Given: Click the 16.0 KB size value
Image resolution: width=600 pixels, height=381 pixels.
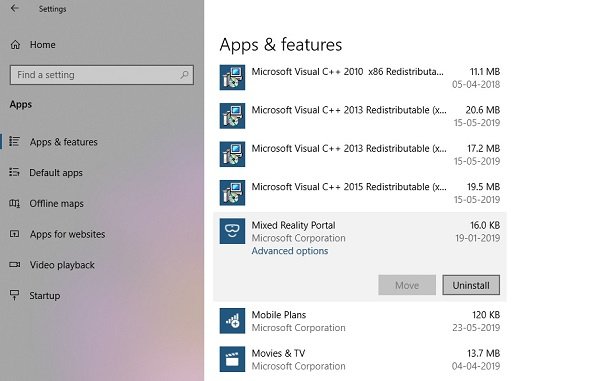Looking at the screenshot, I should coord(485,225).
